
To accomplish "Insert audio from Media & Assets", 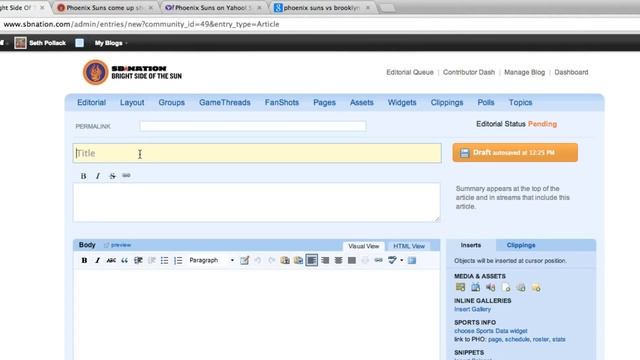I will 491,287.
